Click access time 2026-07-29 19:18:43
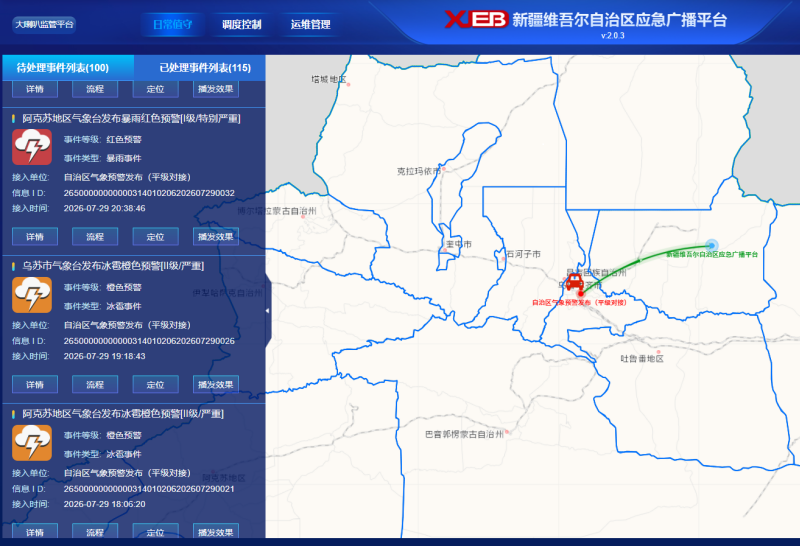This screenshot has height=546, width=800. (x=105, y=356)
